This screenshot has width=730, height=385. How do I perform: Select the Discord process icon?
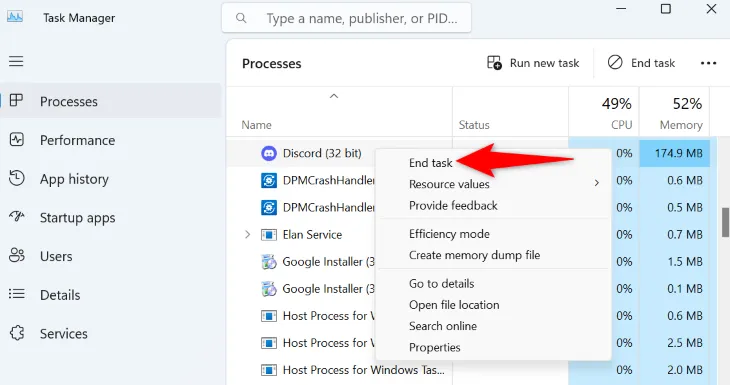269,153
